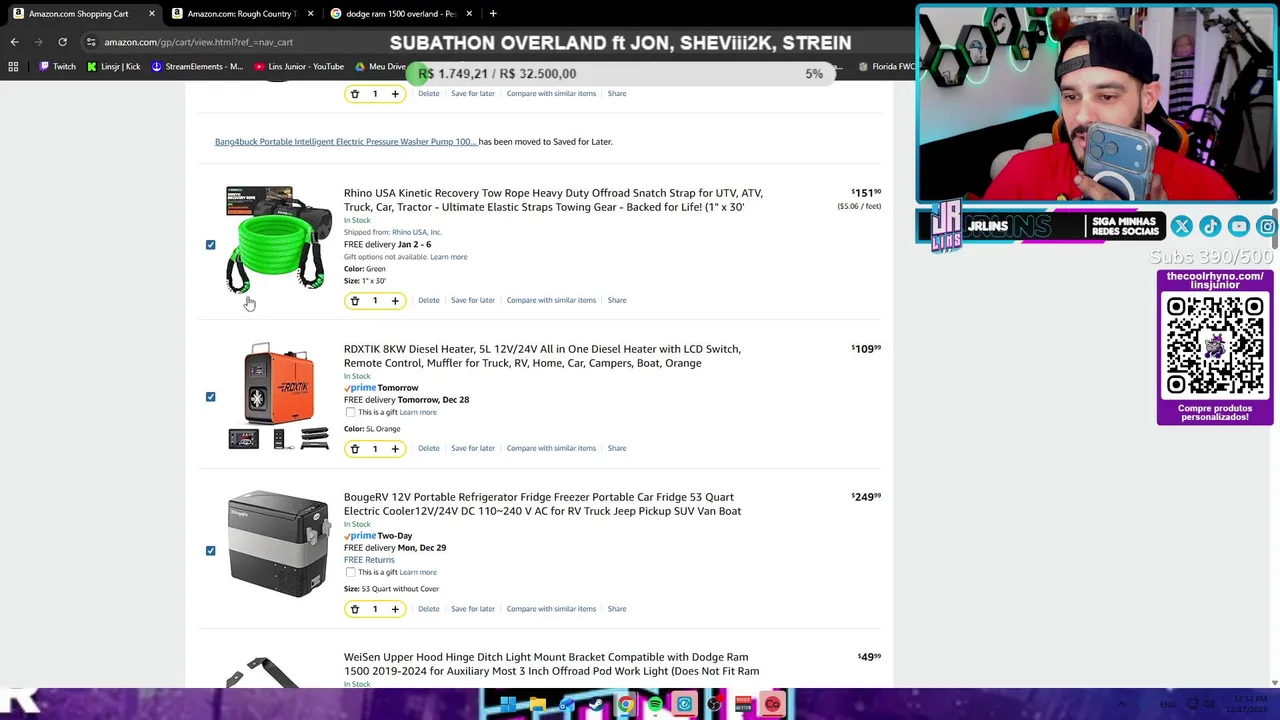Viewport: 1280px width, 720px height.
Task: Open the Meu Drive bookmark
Action: coord(380,67)
